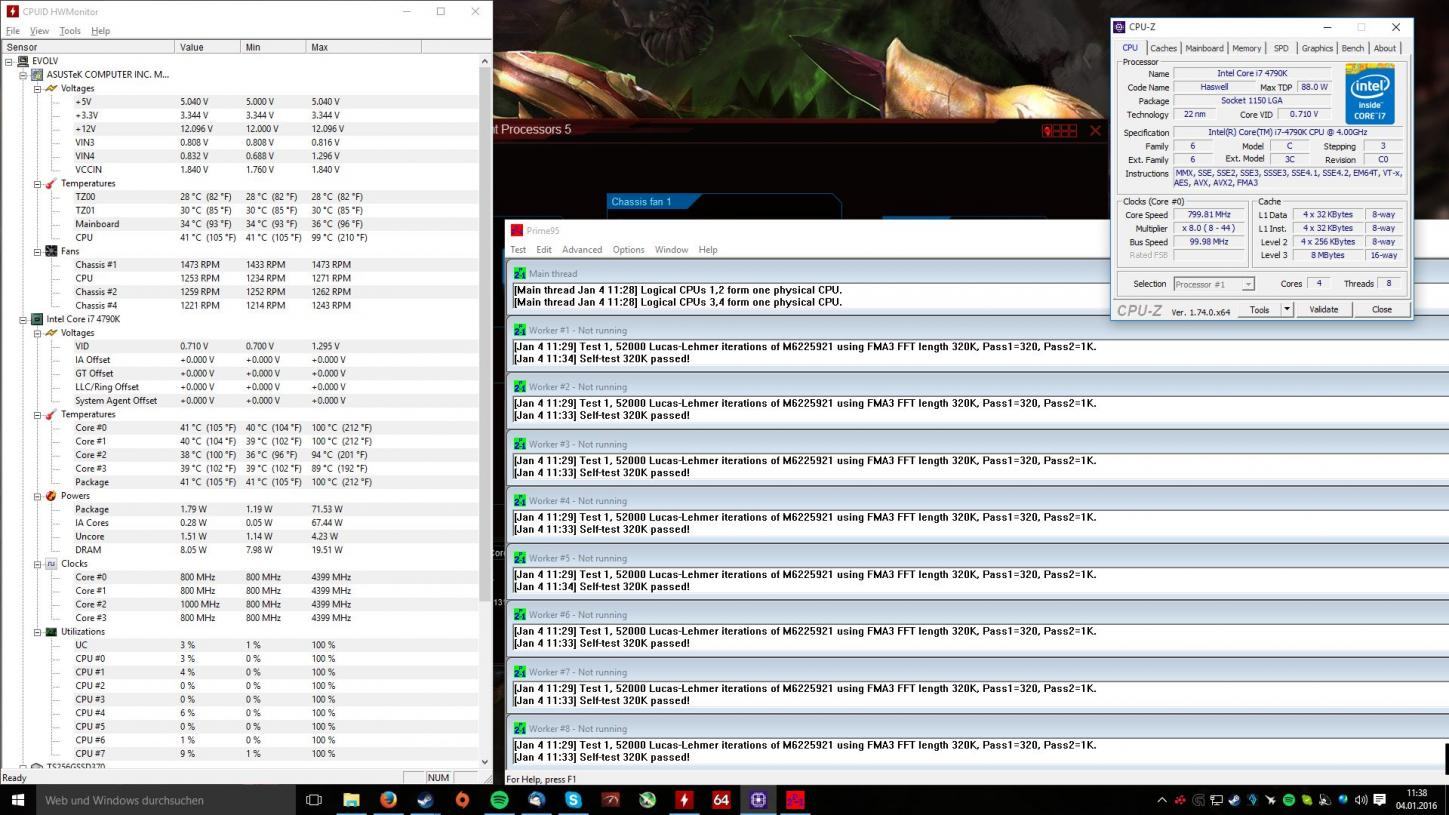The image size is (1449, 815).
Task: Click the Worker #7 icon in Prime95
Action: pos(519,672)
